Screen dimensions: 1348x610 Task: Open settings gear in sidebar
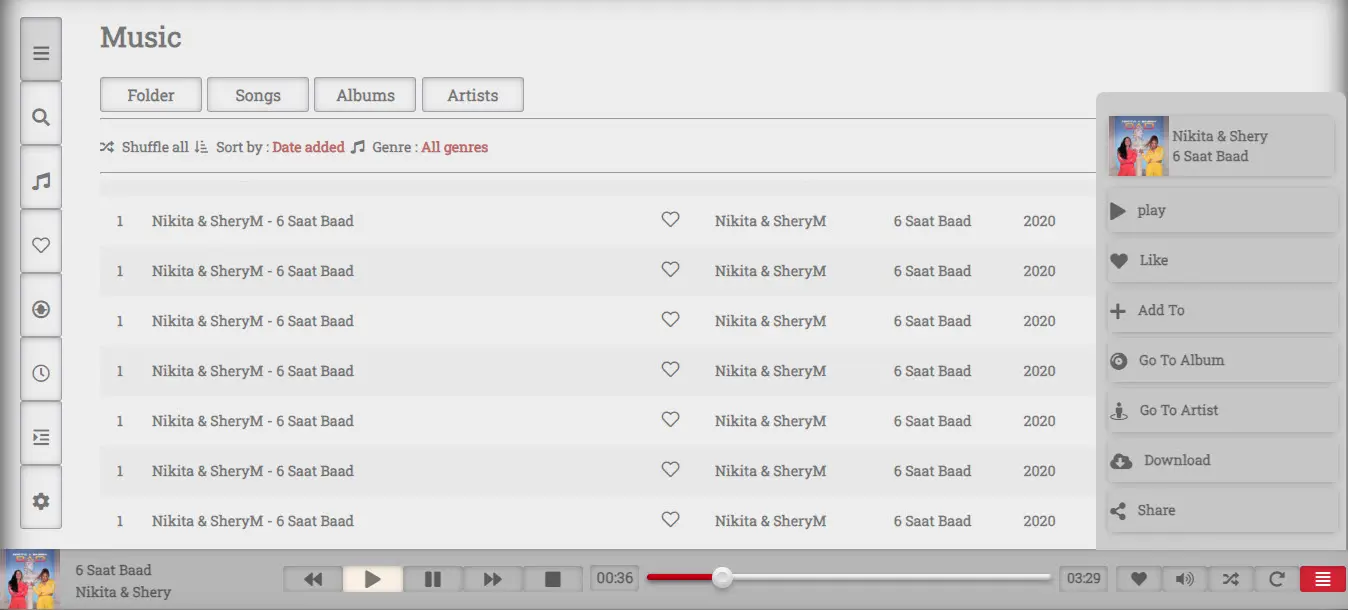41,501
